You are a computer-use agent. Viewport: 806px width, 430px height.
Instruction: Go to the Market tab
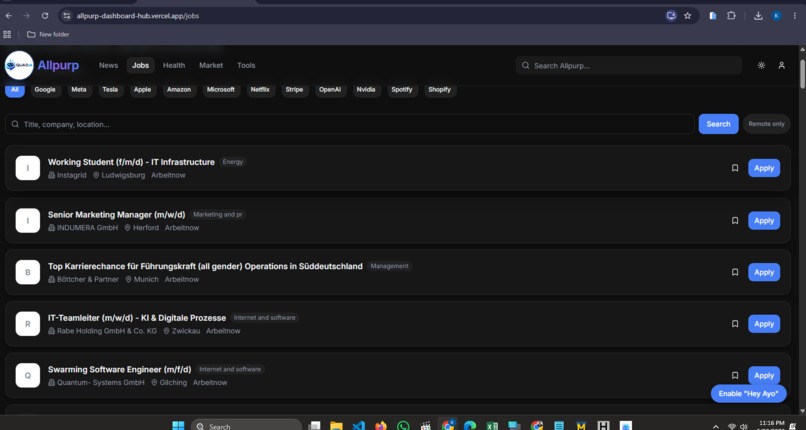(x=211, y=65)
